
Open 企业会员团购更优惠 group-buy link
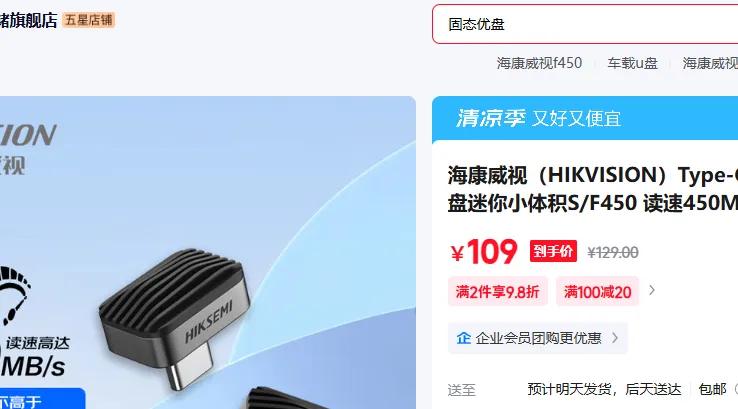pyautogui.click(x=538, y=338)
